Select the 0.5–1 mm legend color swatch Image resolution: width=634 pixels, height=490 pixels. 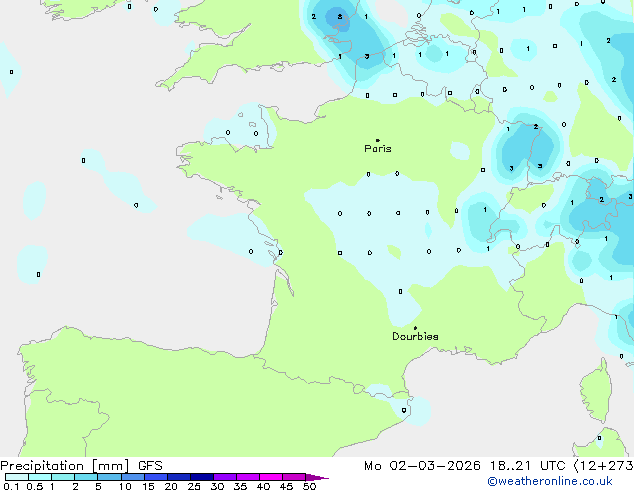(x=40, y=477)
